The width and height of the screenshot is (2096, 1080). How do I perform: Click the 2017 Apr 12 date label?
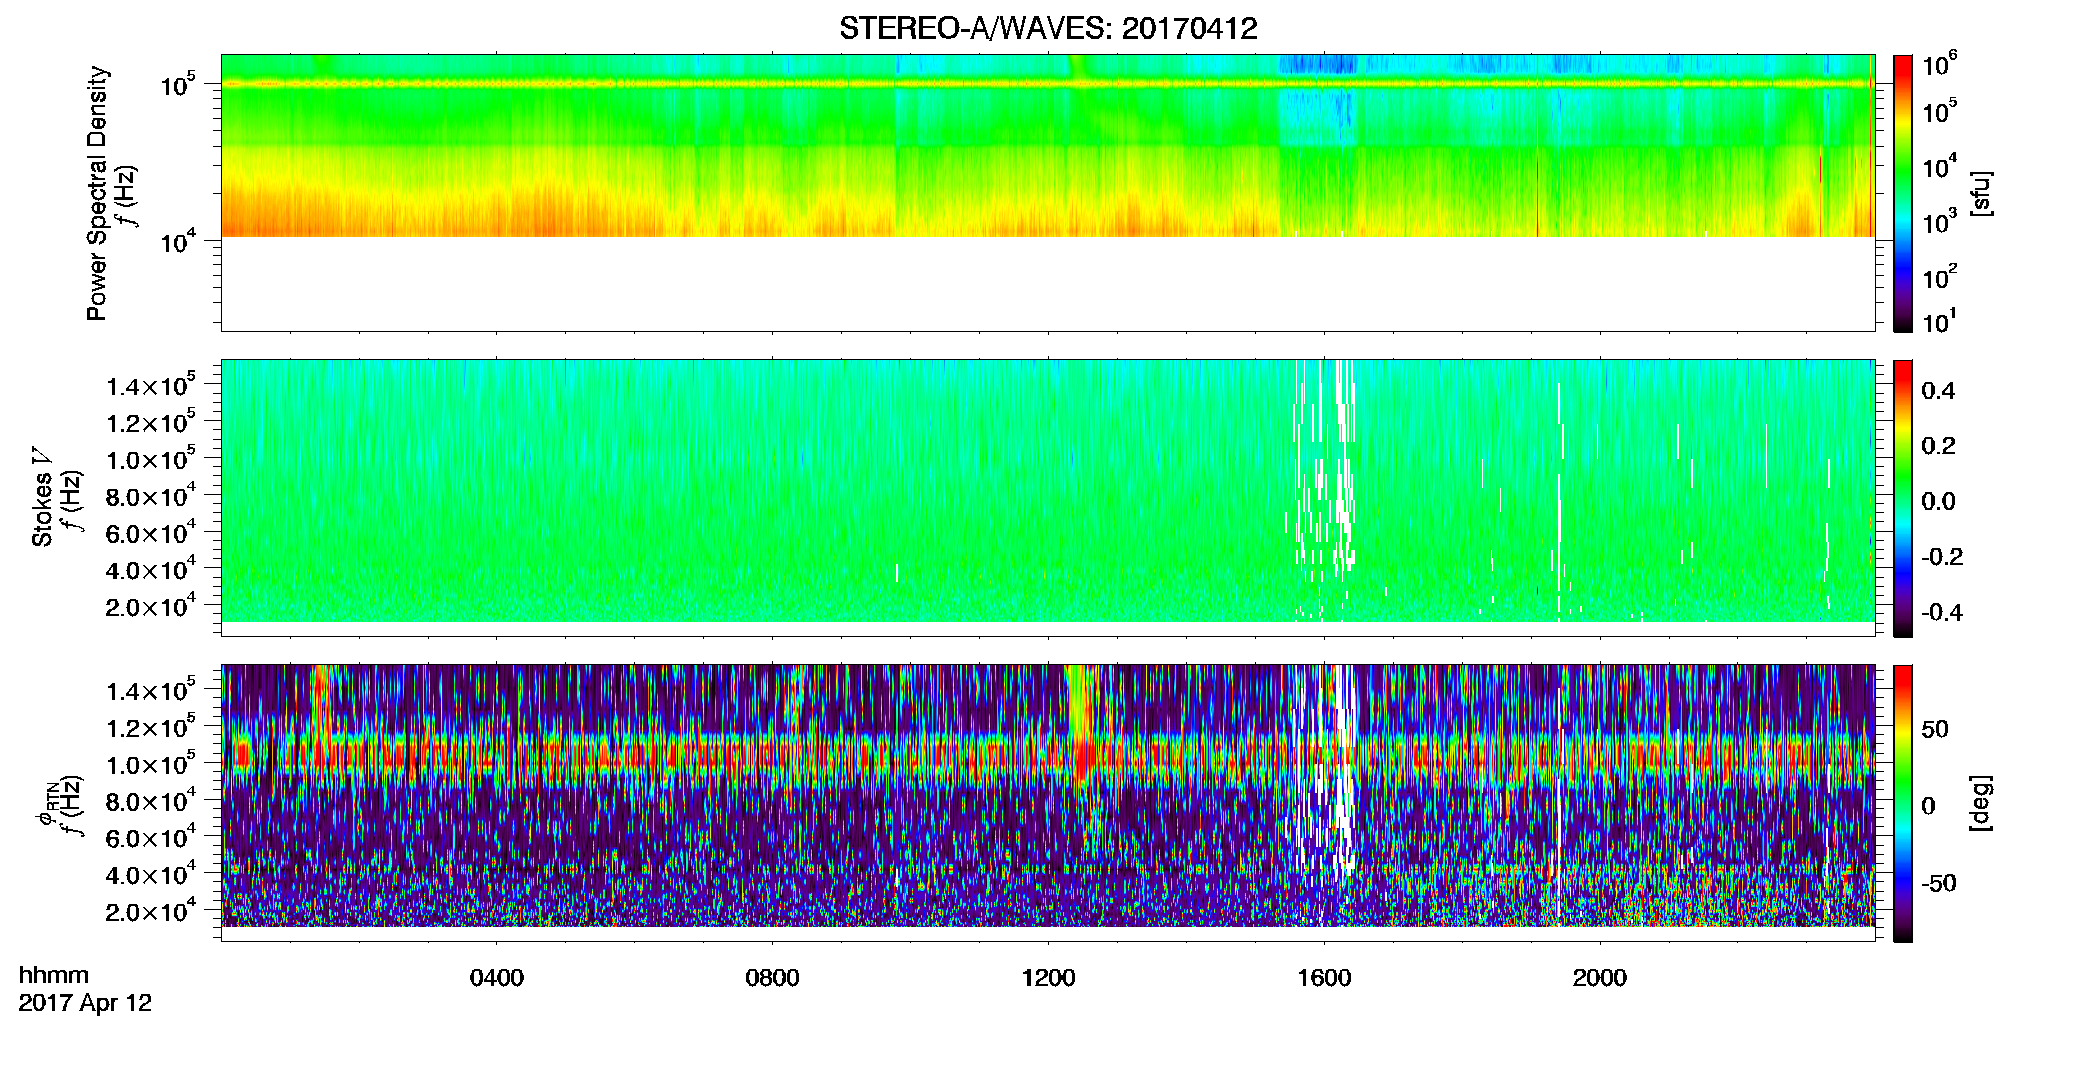point(85,1003)
